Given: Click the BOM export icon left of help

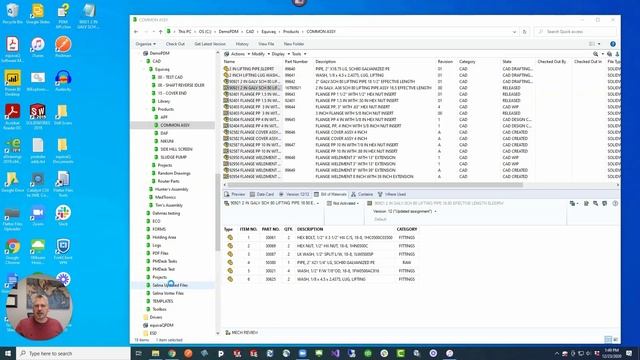Looking at the screenshot, I should click(x=604, y=203).
